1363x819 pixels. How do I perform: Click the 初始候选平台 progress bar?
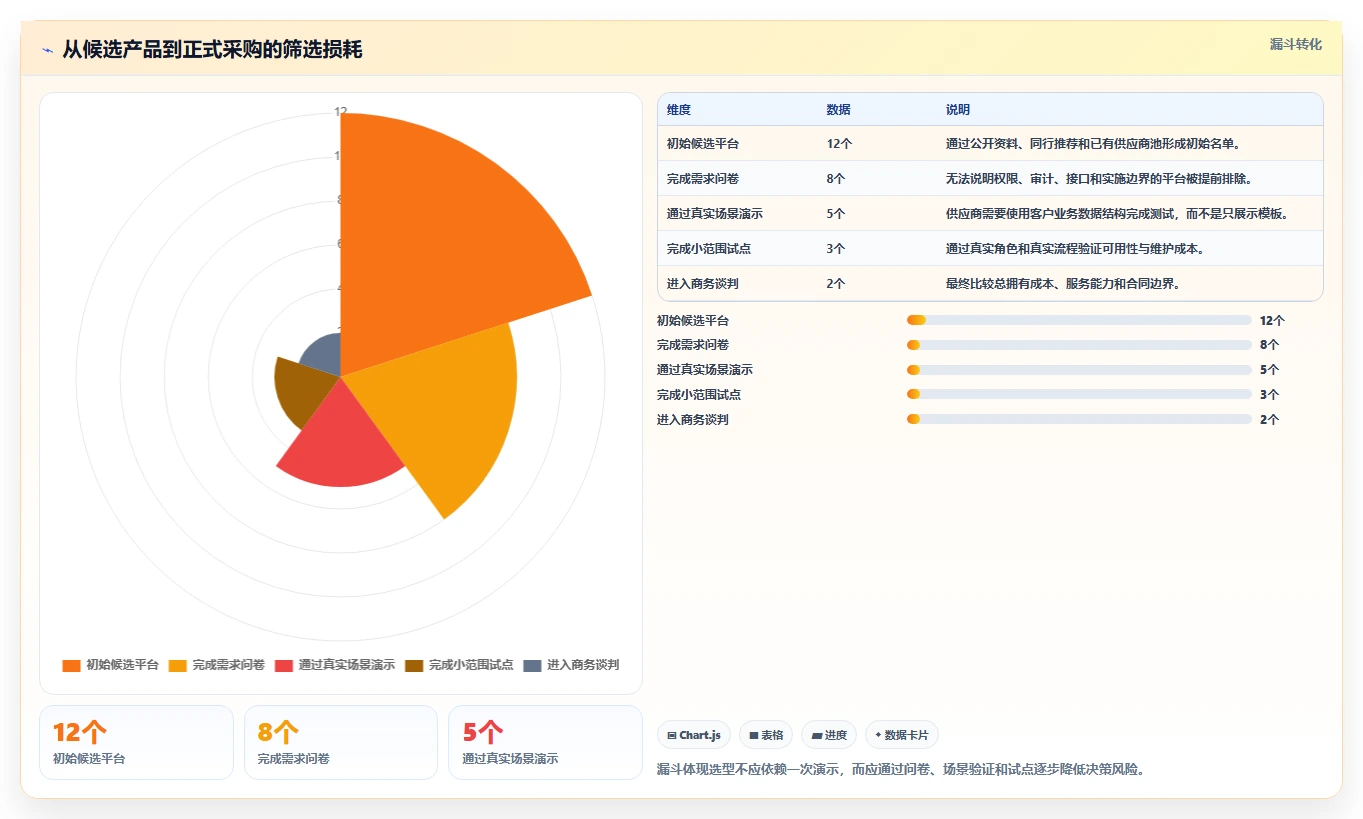click(1079, 320)
